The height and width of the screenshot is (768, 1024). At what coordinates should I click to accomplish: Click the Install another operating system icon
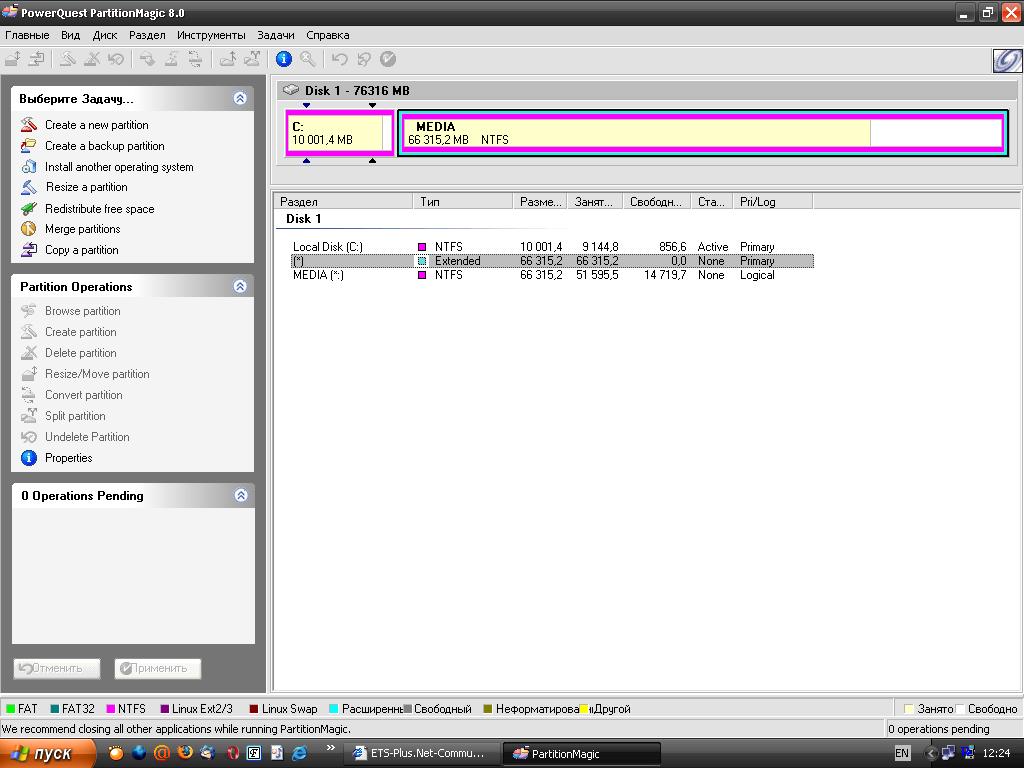click(x=28, y=167)
